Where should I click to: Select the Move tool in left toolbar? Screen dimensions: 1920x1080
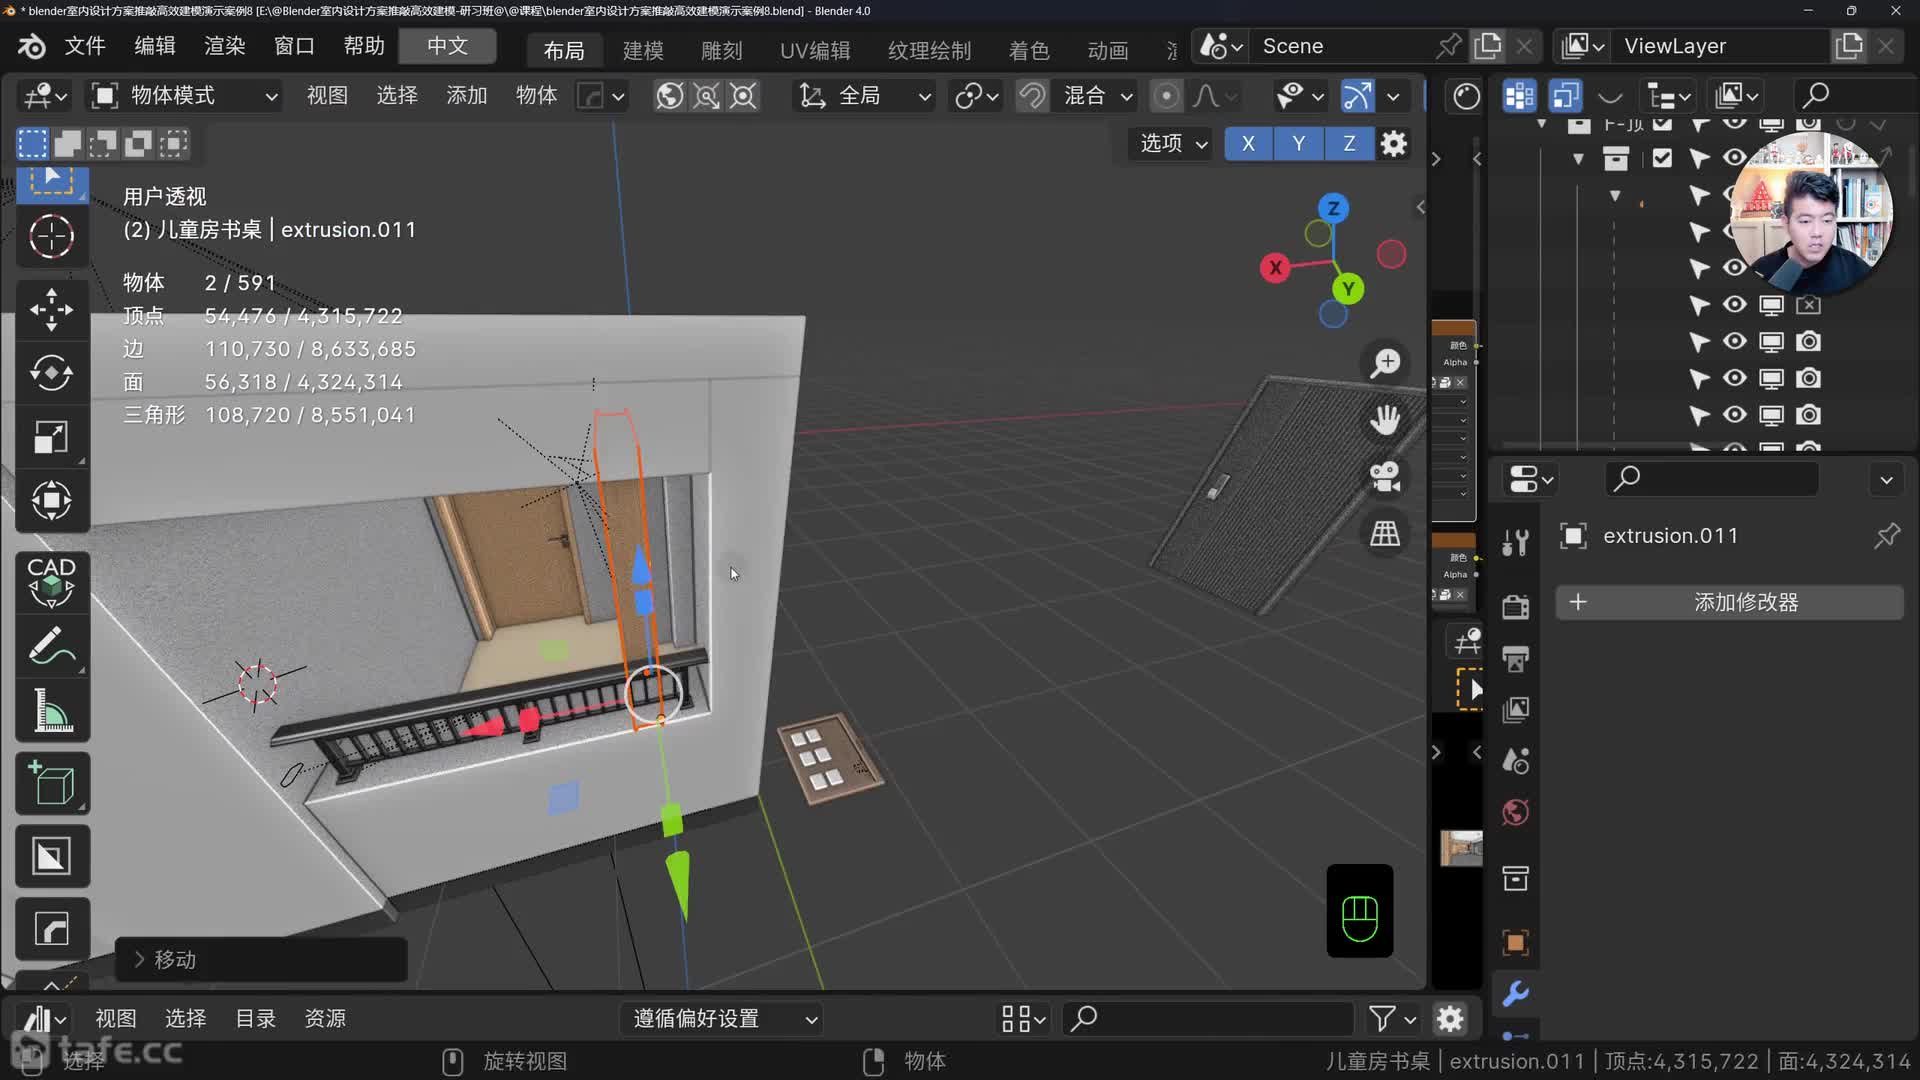click(51, 309)
